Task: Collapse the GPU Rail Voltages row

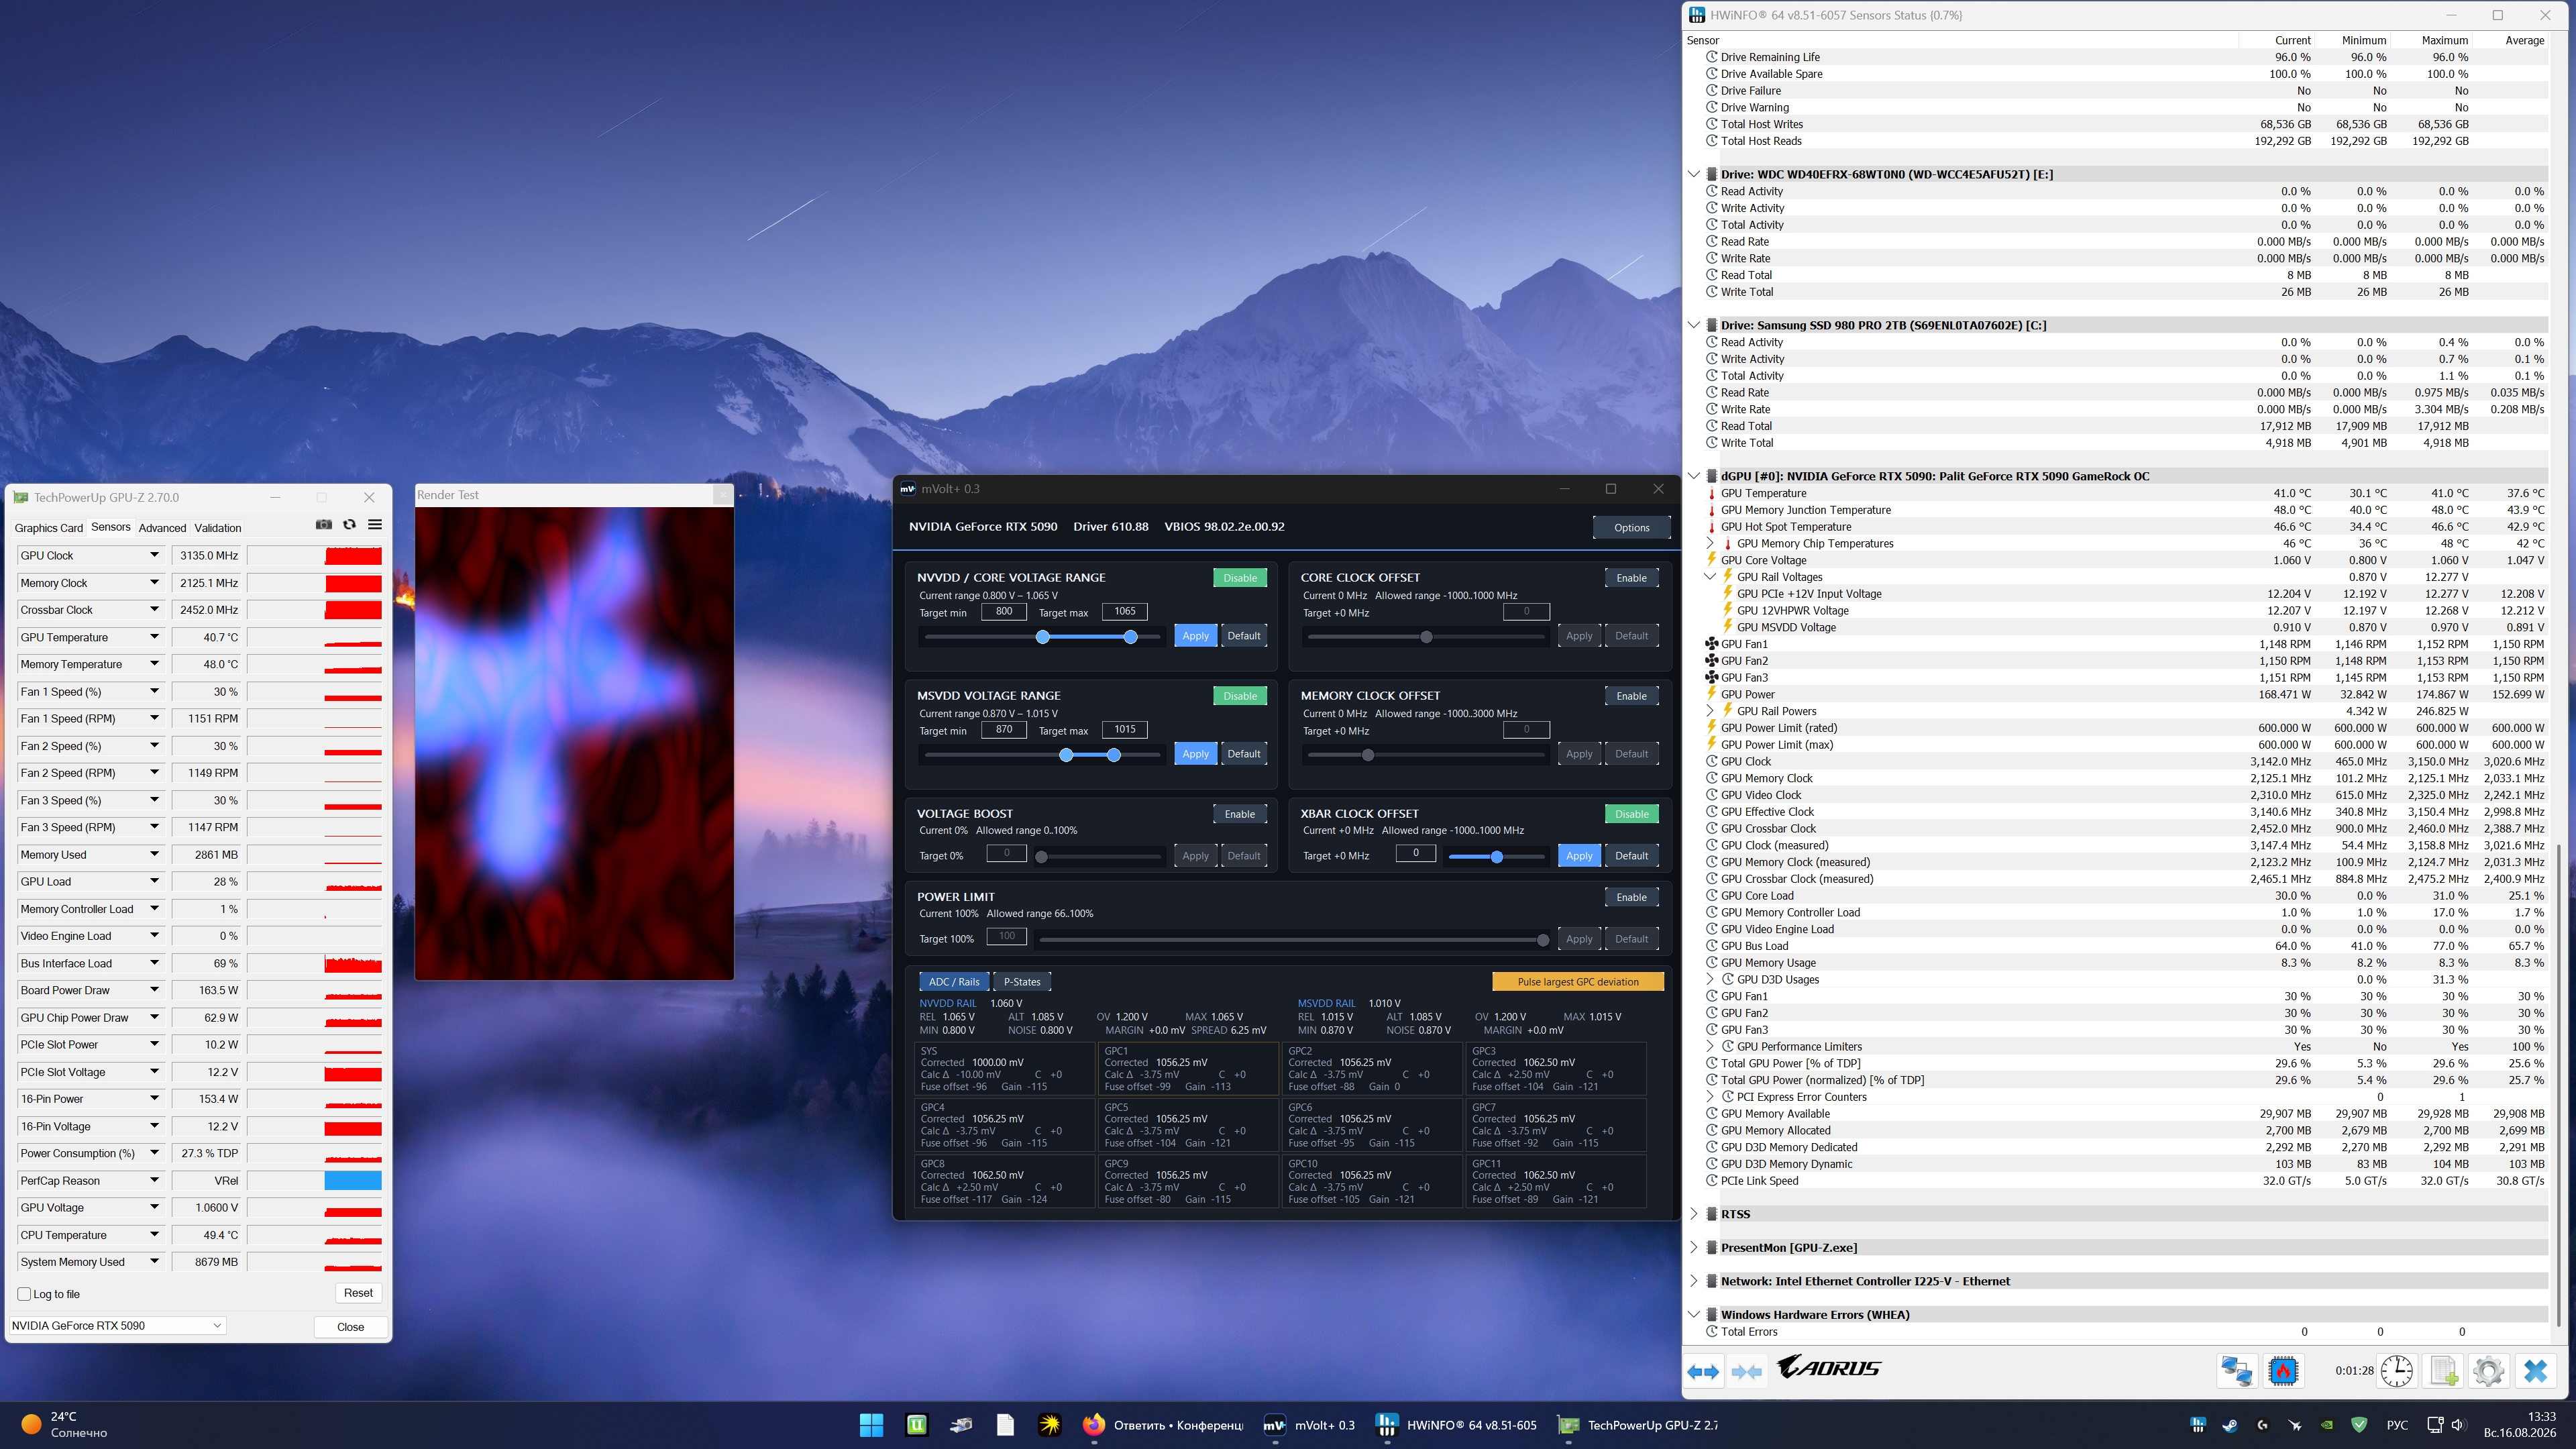Action: [1710, 577]
